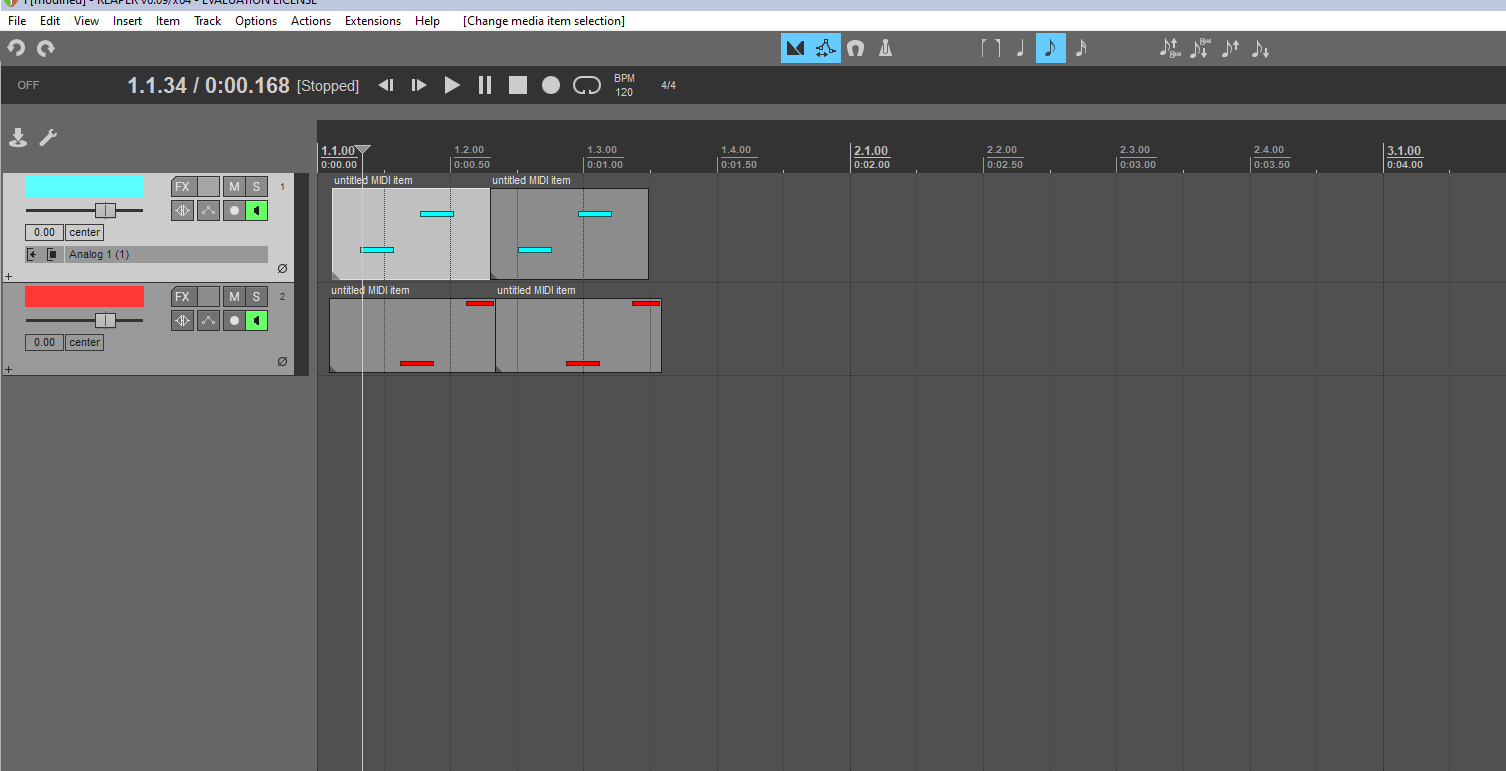Click the note octave-down (8va) icon
The height and width of the screenshot is (771, 1506).
click(1200, 48)
